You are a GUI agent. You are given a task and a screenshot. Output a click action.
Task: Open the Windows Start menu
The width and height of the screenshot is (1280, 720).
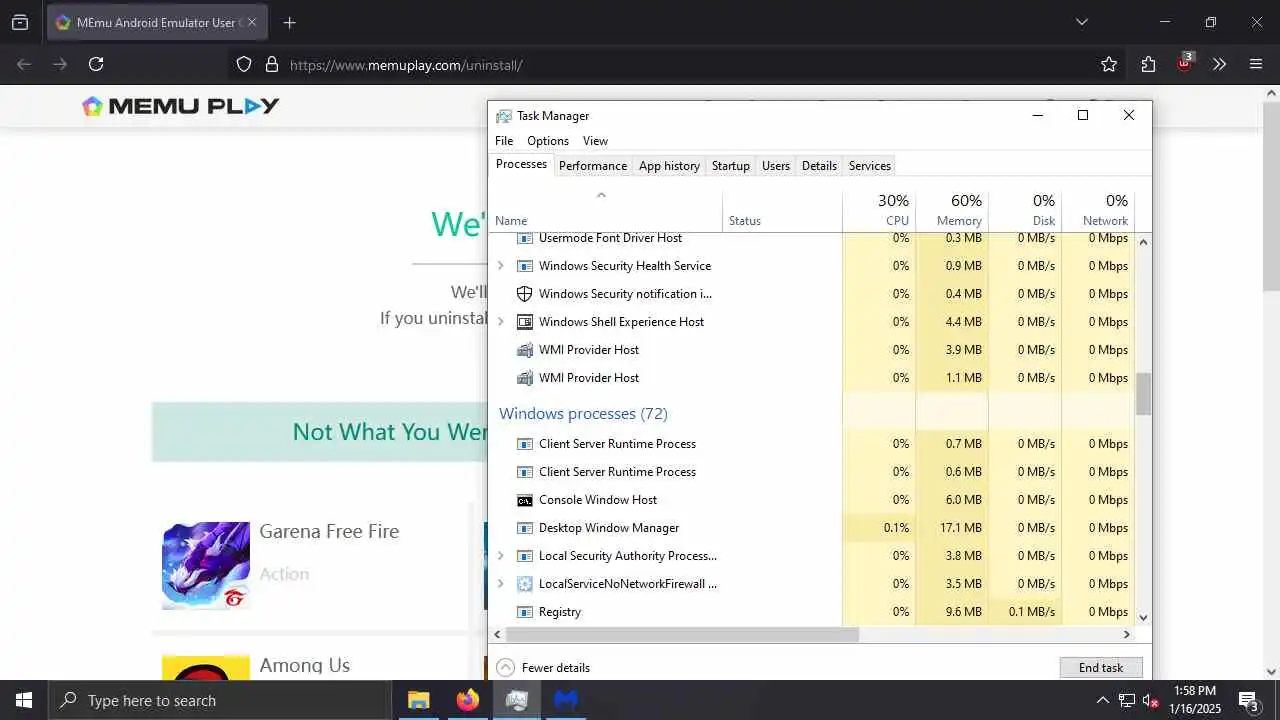coord(24,700)
